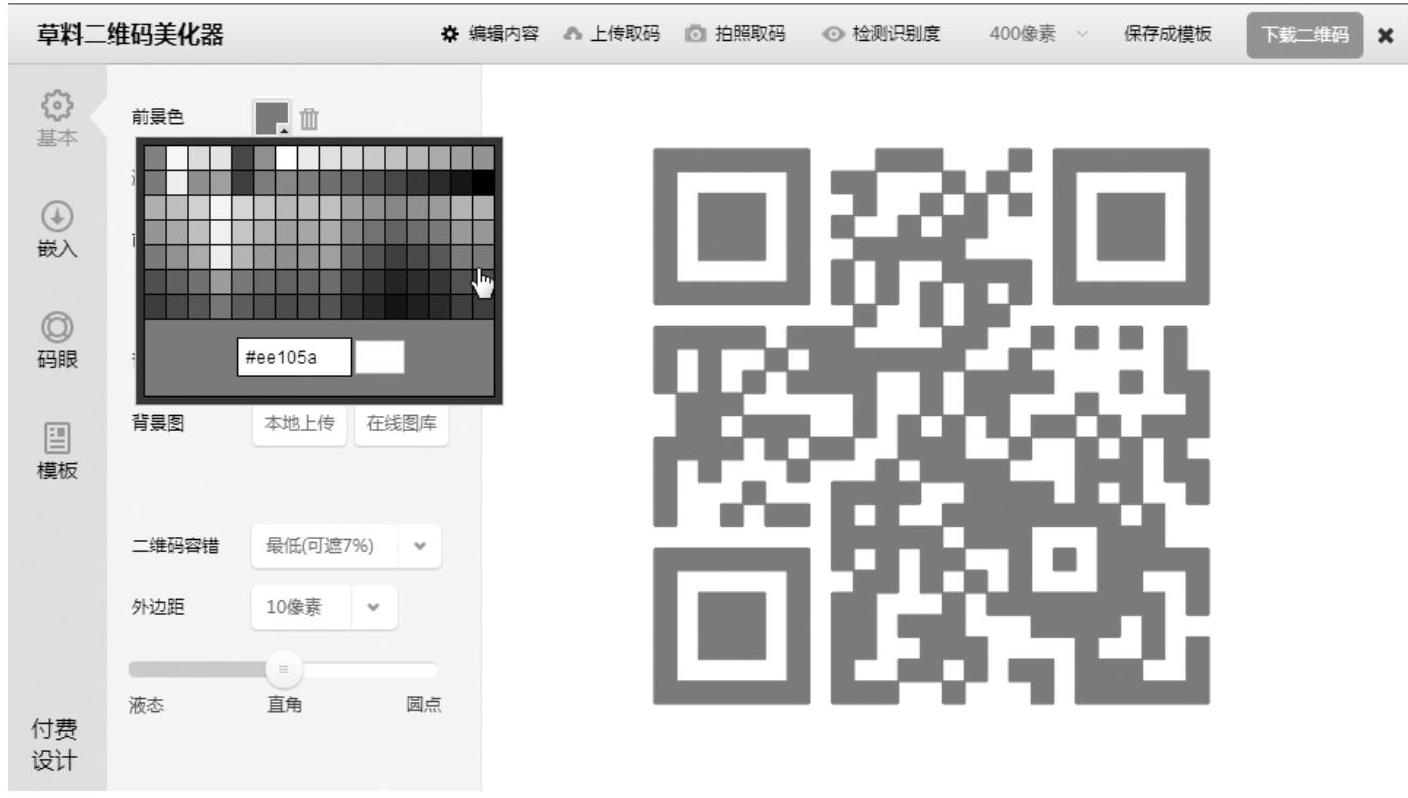
Task: Close the beautifier with the X icon
Action: click(1385, 36)
